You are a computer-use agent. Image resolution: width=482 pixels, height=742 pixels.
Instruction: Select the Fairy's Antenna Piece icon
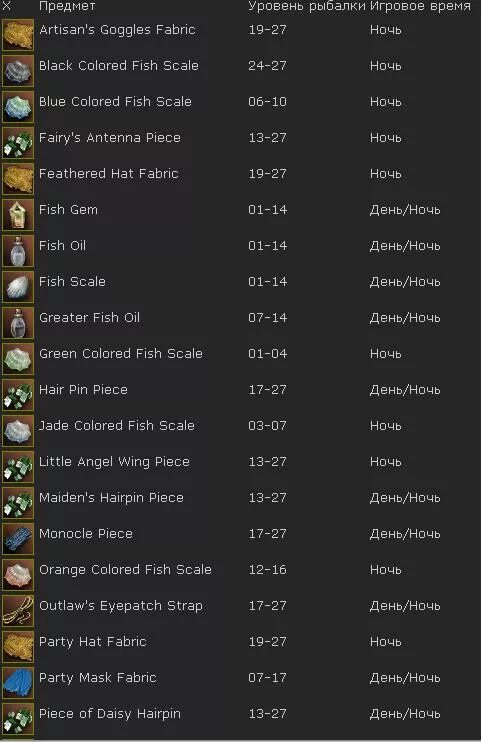pyautogui.click(x=18, y=142)
